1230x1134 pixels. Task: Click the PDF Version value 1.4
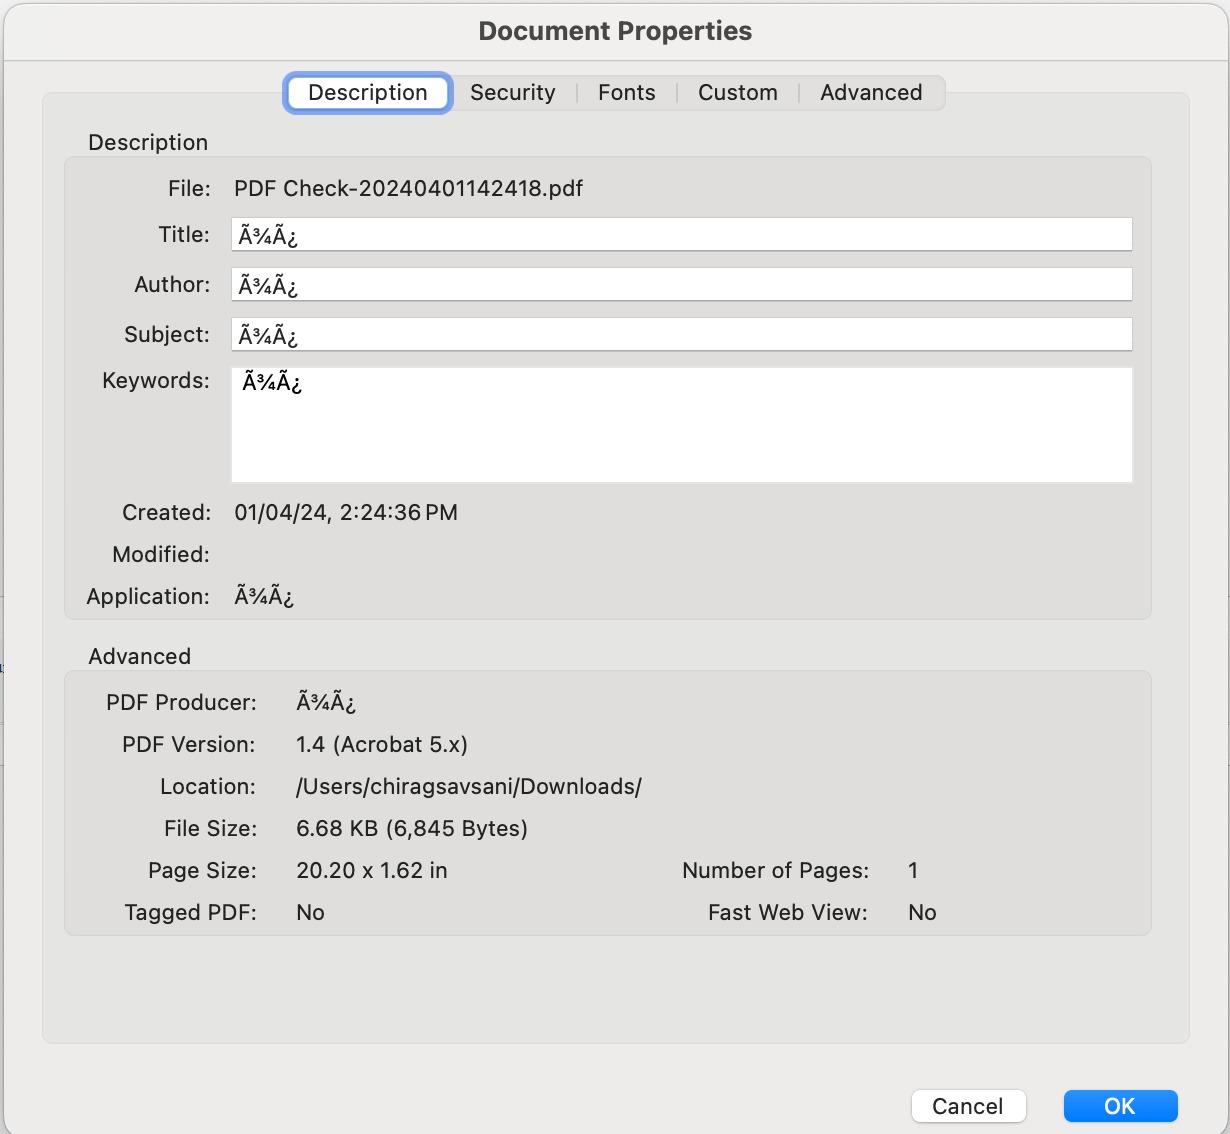coord(382,745)
